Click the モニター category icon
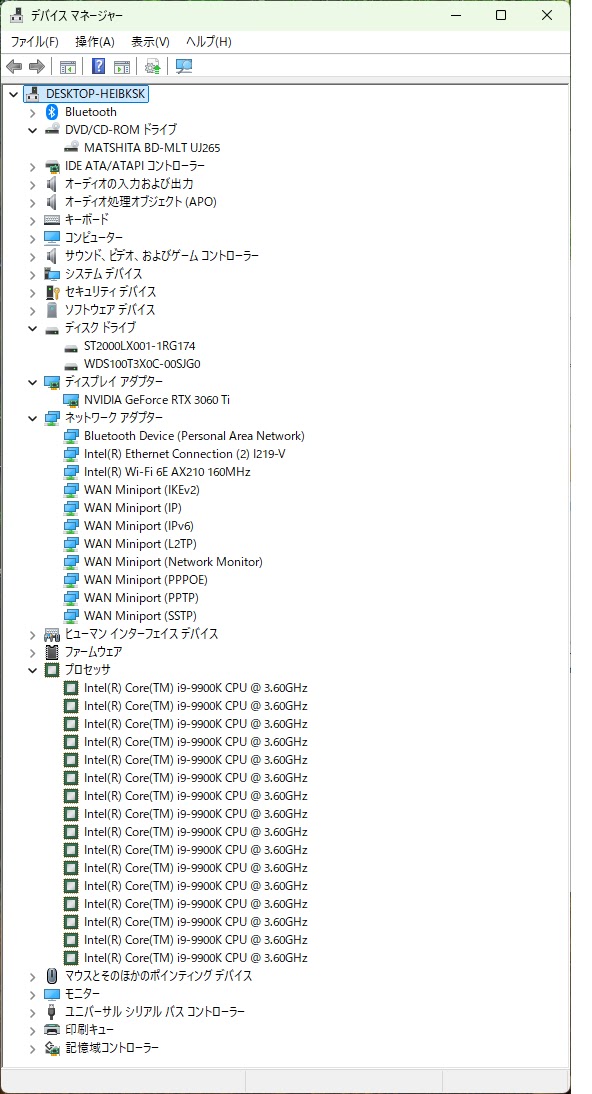The image size is (592, 1094). point(52,994)
